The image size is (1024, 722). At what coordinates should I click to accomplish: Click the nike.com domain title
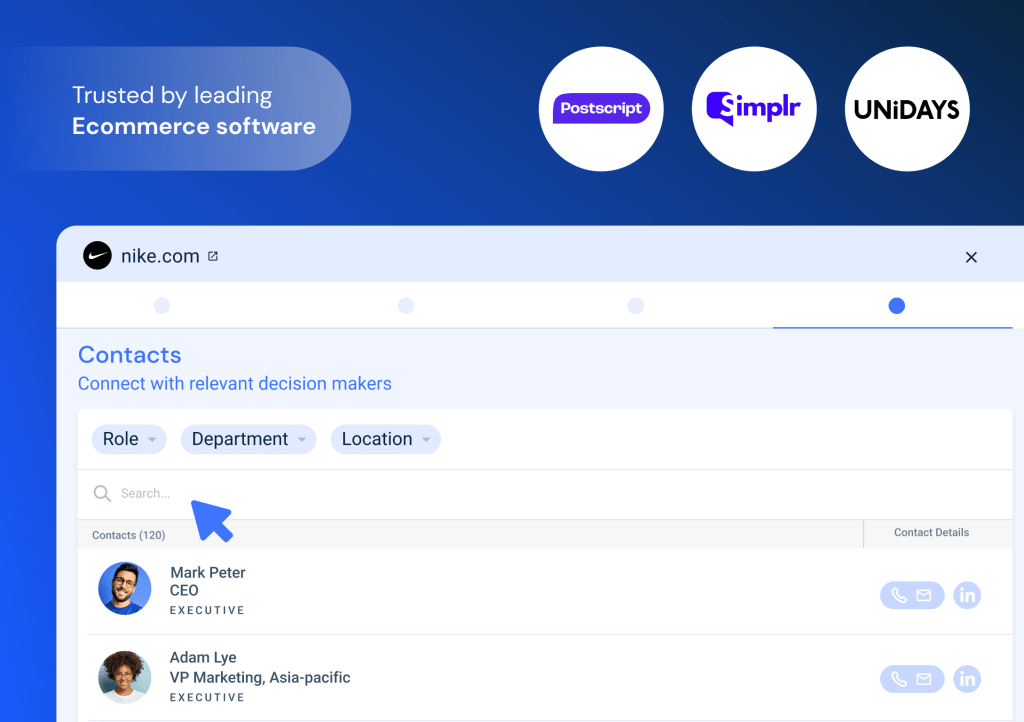point(160,256)
